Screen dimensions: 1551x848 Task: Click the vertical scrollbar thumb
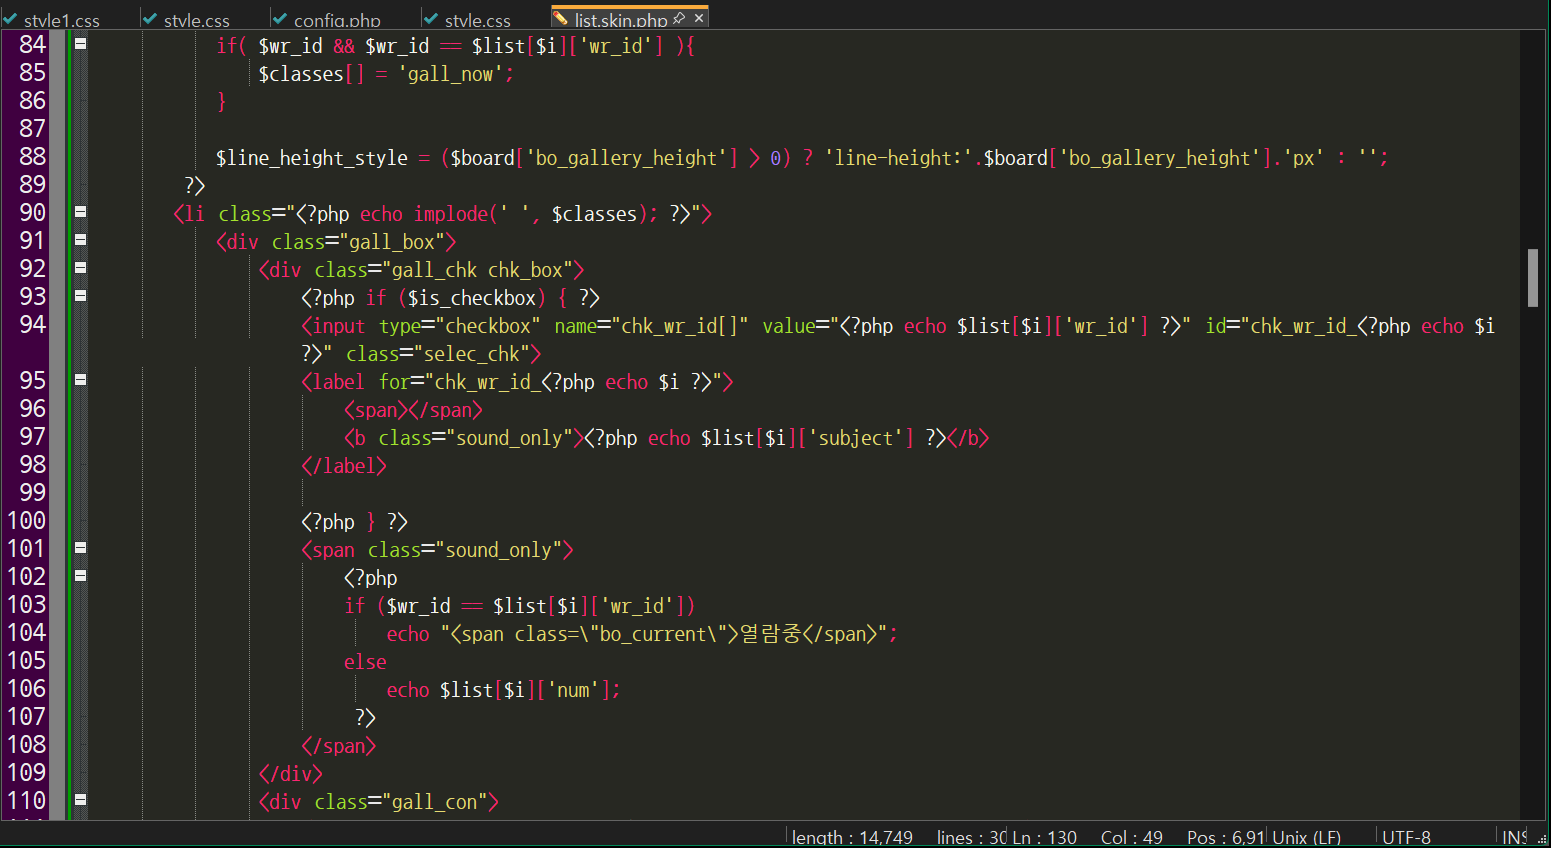1532,277
